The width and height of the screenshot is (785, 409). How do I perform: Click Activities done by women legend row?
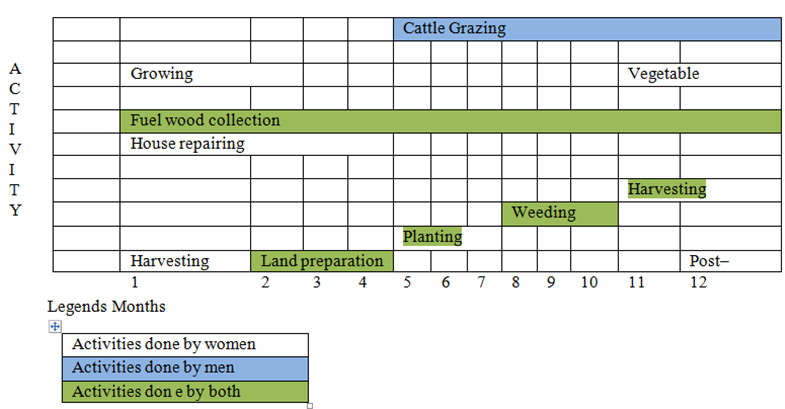pos(186,345)
